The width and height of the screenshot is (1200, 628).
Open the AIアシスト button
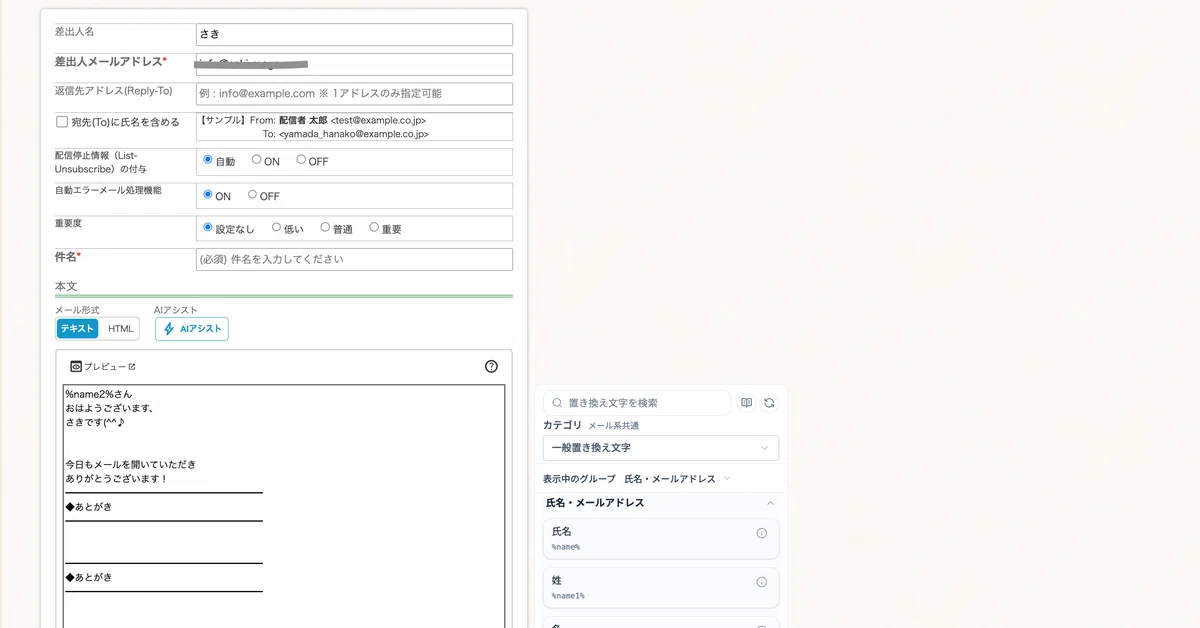click(x=191, y=329)
